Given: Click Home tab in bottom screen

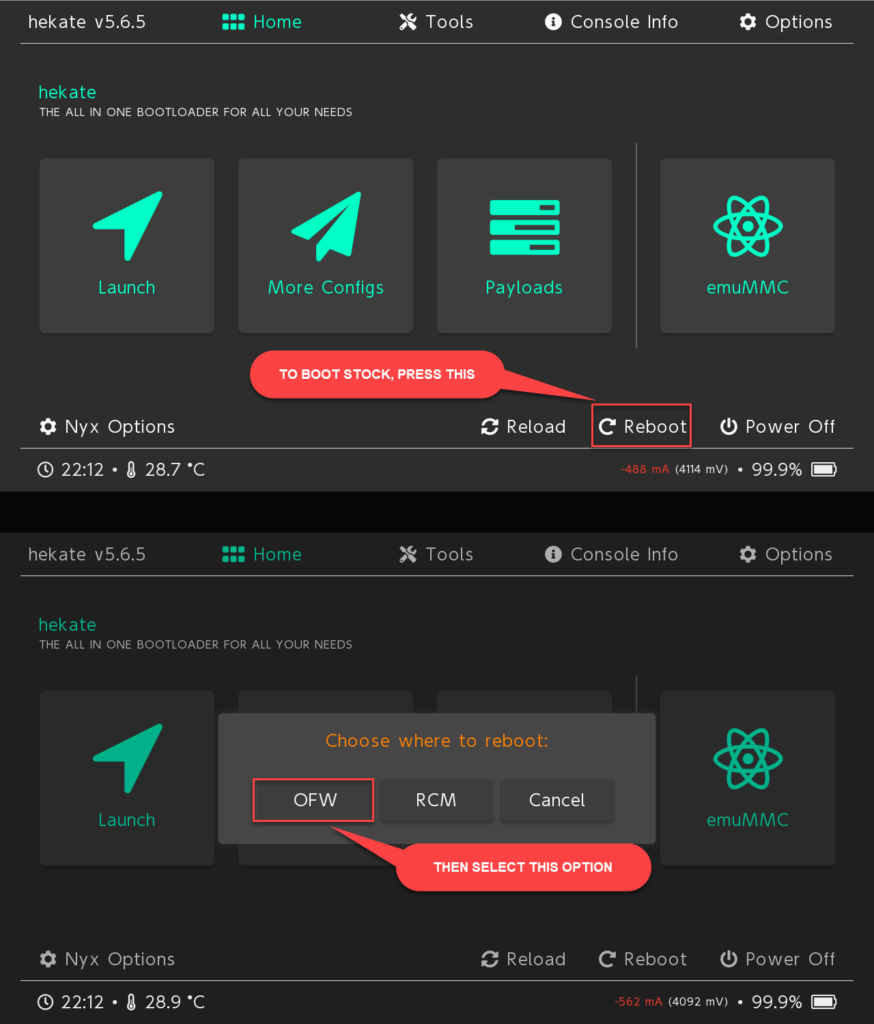Looking at the screenshot, I should pos(261,554).
